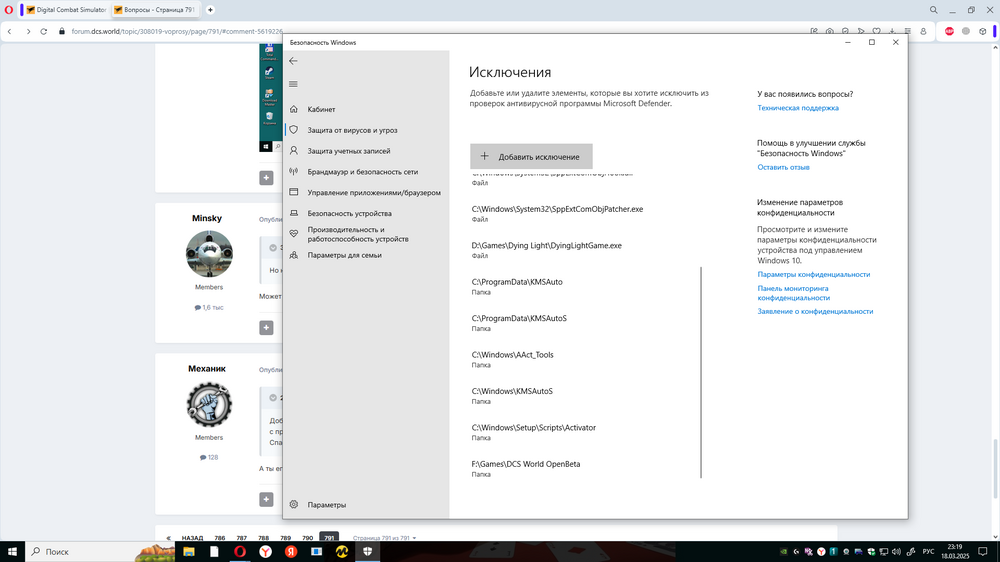
Task: Switch to Digital Combat Simulator browser tab
Action: 66,10
